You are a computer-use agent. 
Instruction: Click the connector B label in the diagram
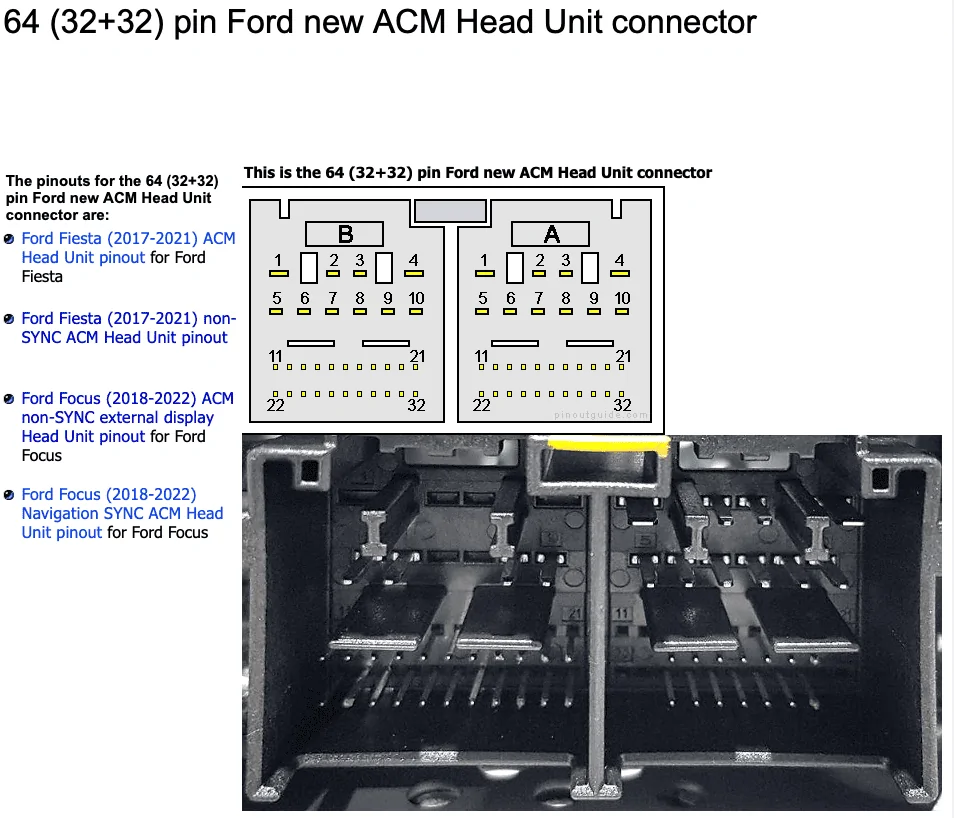344,234
